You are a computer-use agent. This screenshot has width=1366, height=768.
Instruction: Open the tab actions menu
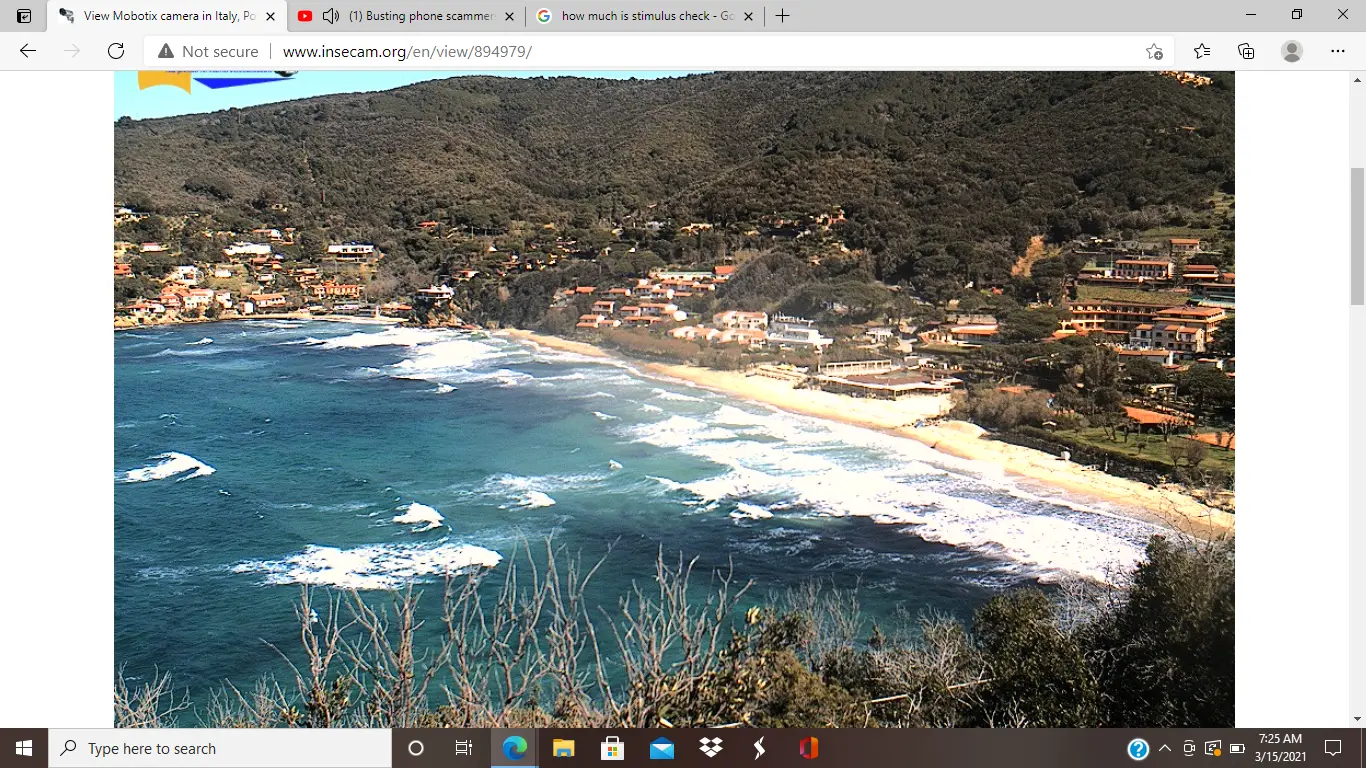click(x=24, y=16)
